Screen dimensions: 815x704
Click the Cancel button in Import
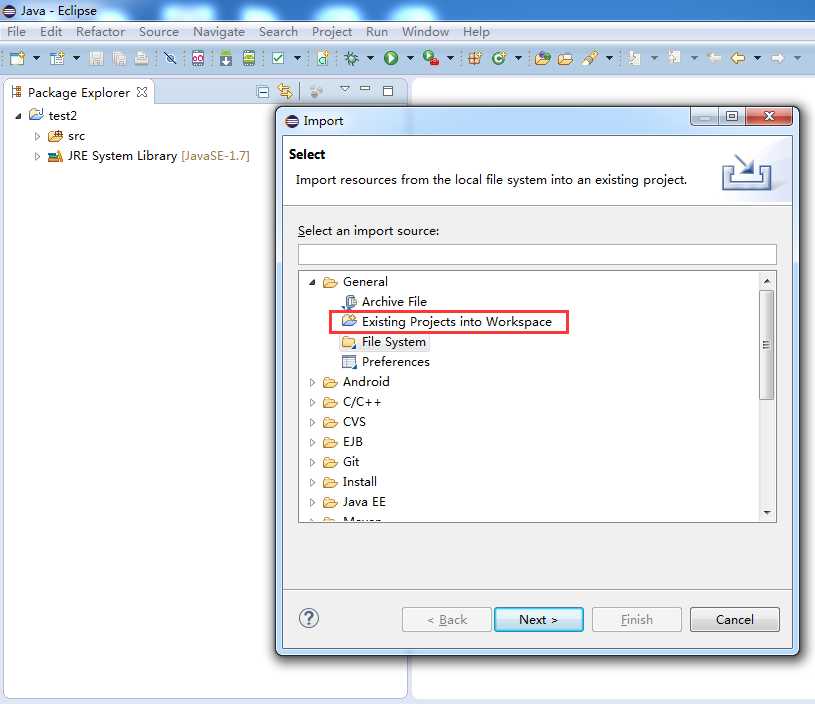coord(734,619)
